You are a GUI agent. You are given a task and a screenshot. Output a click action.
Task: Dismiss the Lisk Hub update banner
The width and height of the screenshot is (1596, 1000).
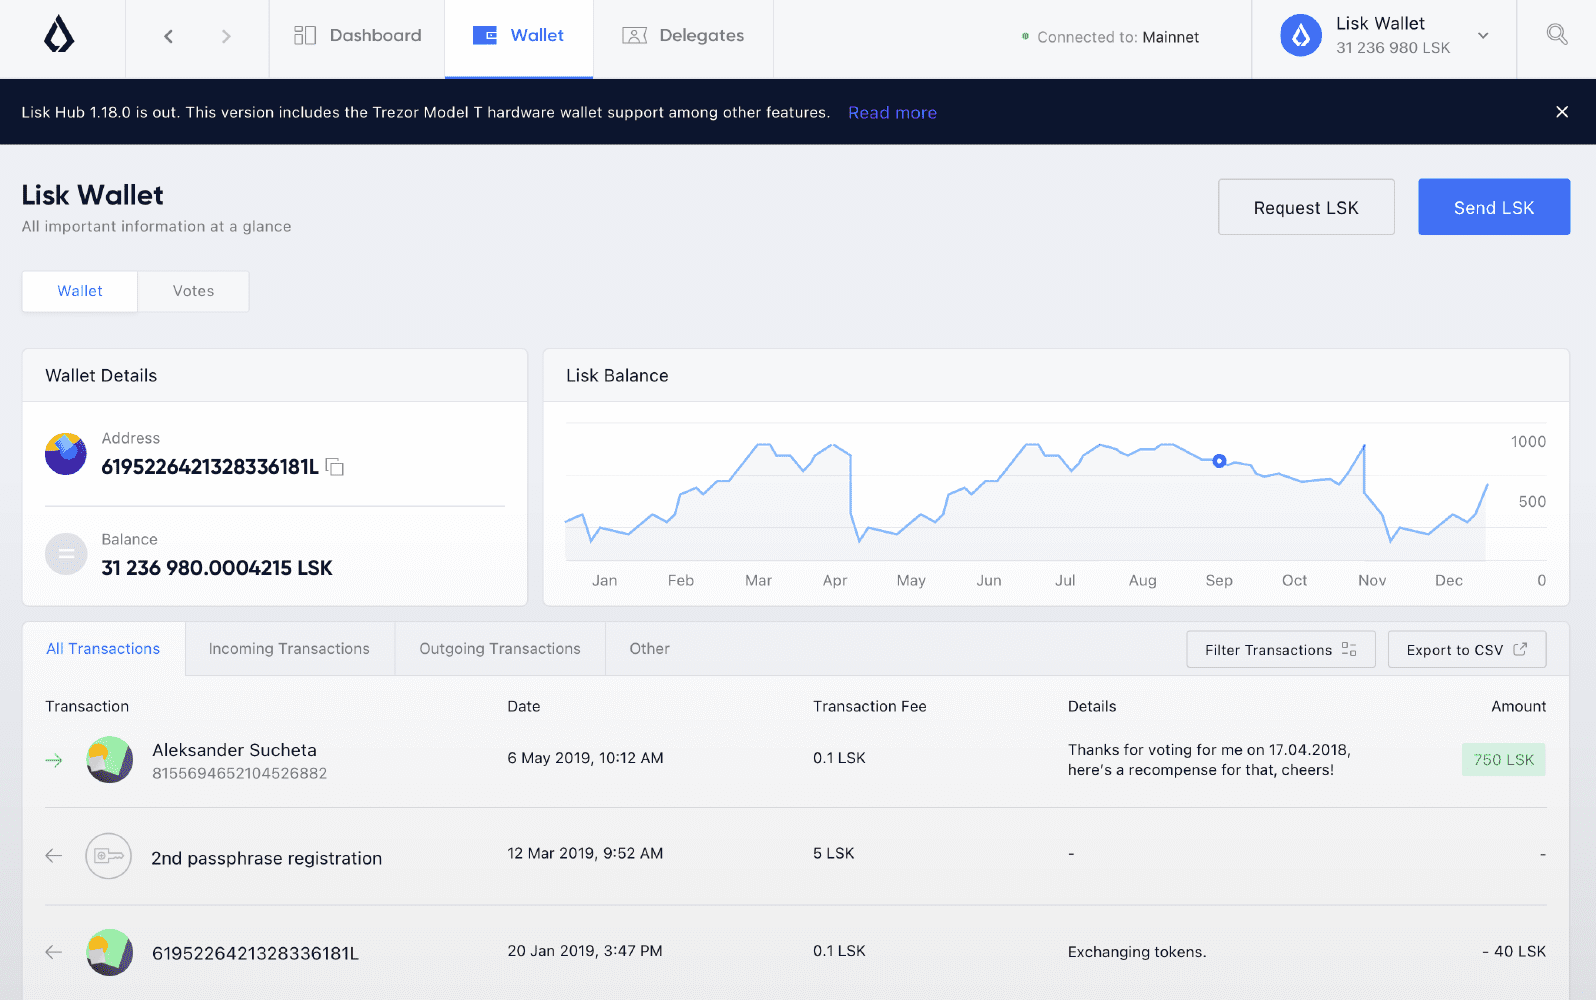[1562, 112]
